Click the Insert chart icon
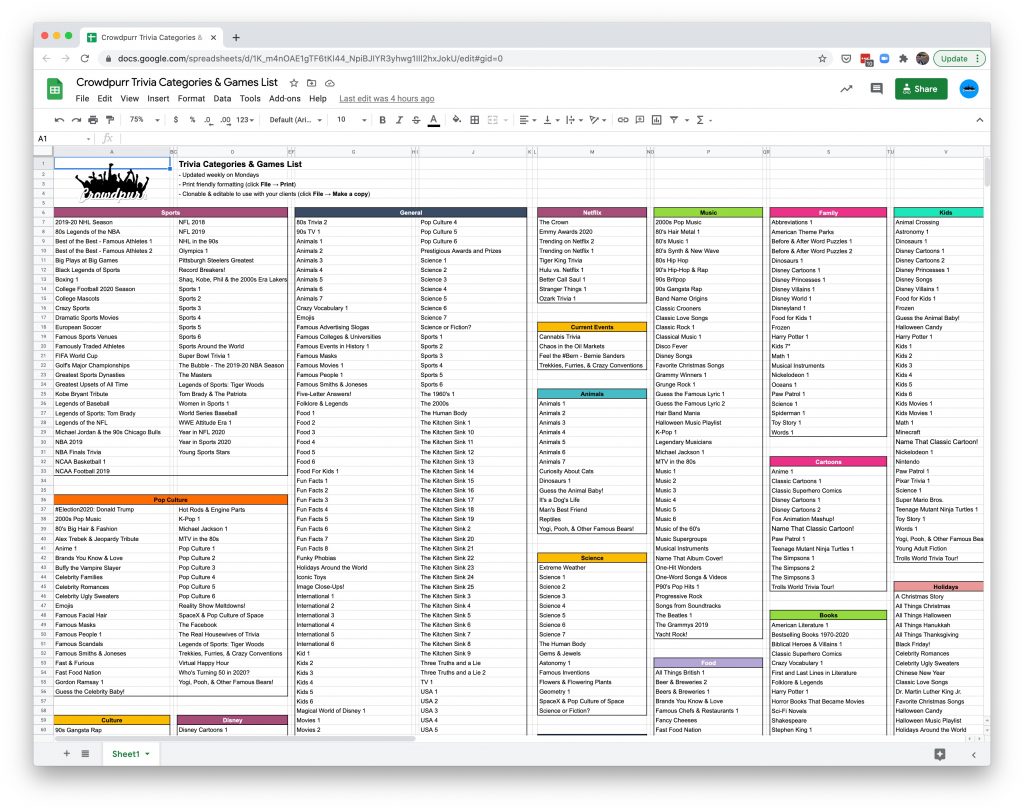Viewport: 1024px width, 810px height. (655, 119)
